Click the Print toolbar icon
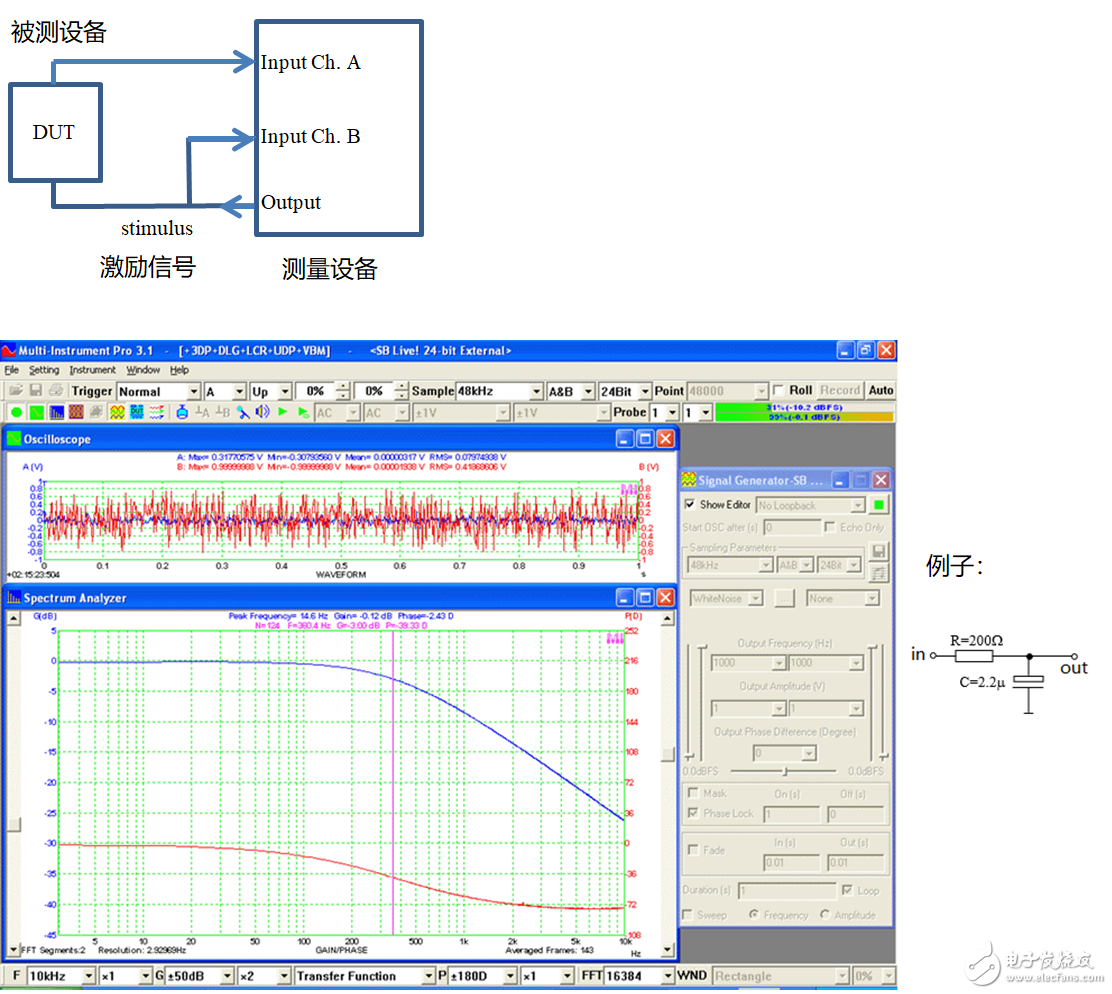Image resolution: width=1112 pixels, height=994 pixels. (x=56, y=391)
